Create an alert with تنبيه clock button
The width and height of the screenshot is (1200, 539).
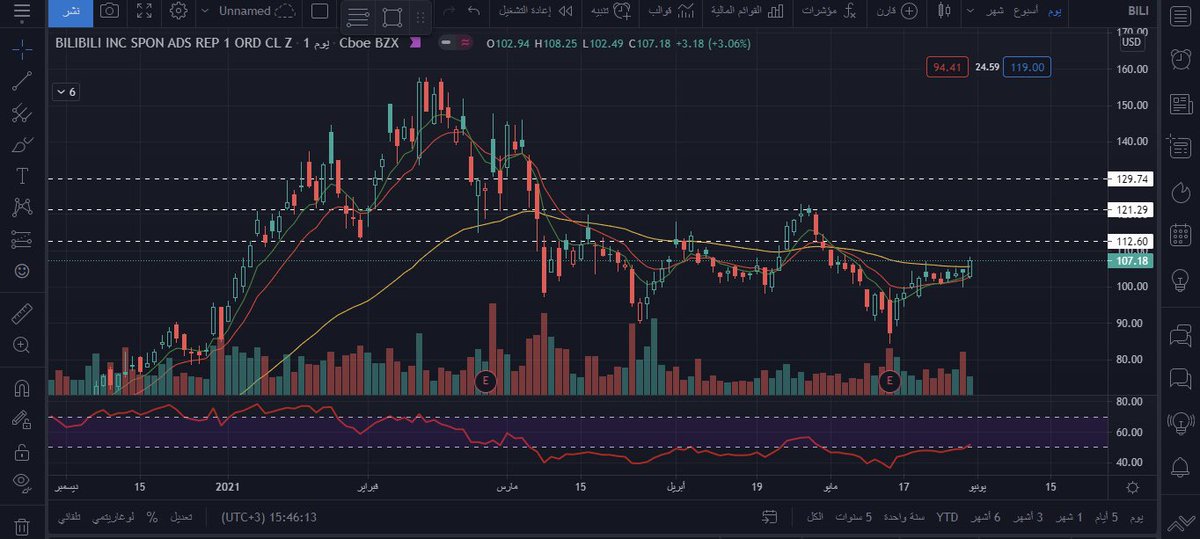(x=610, y=11)
